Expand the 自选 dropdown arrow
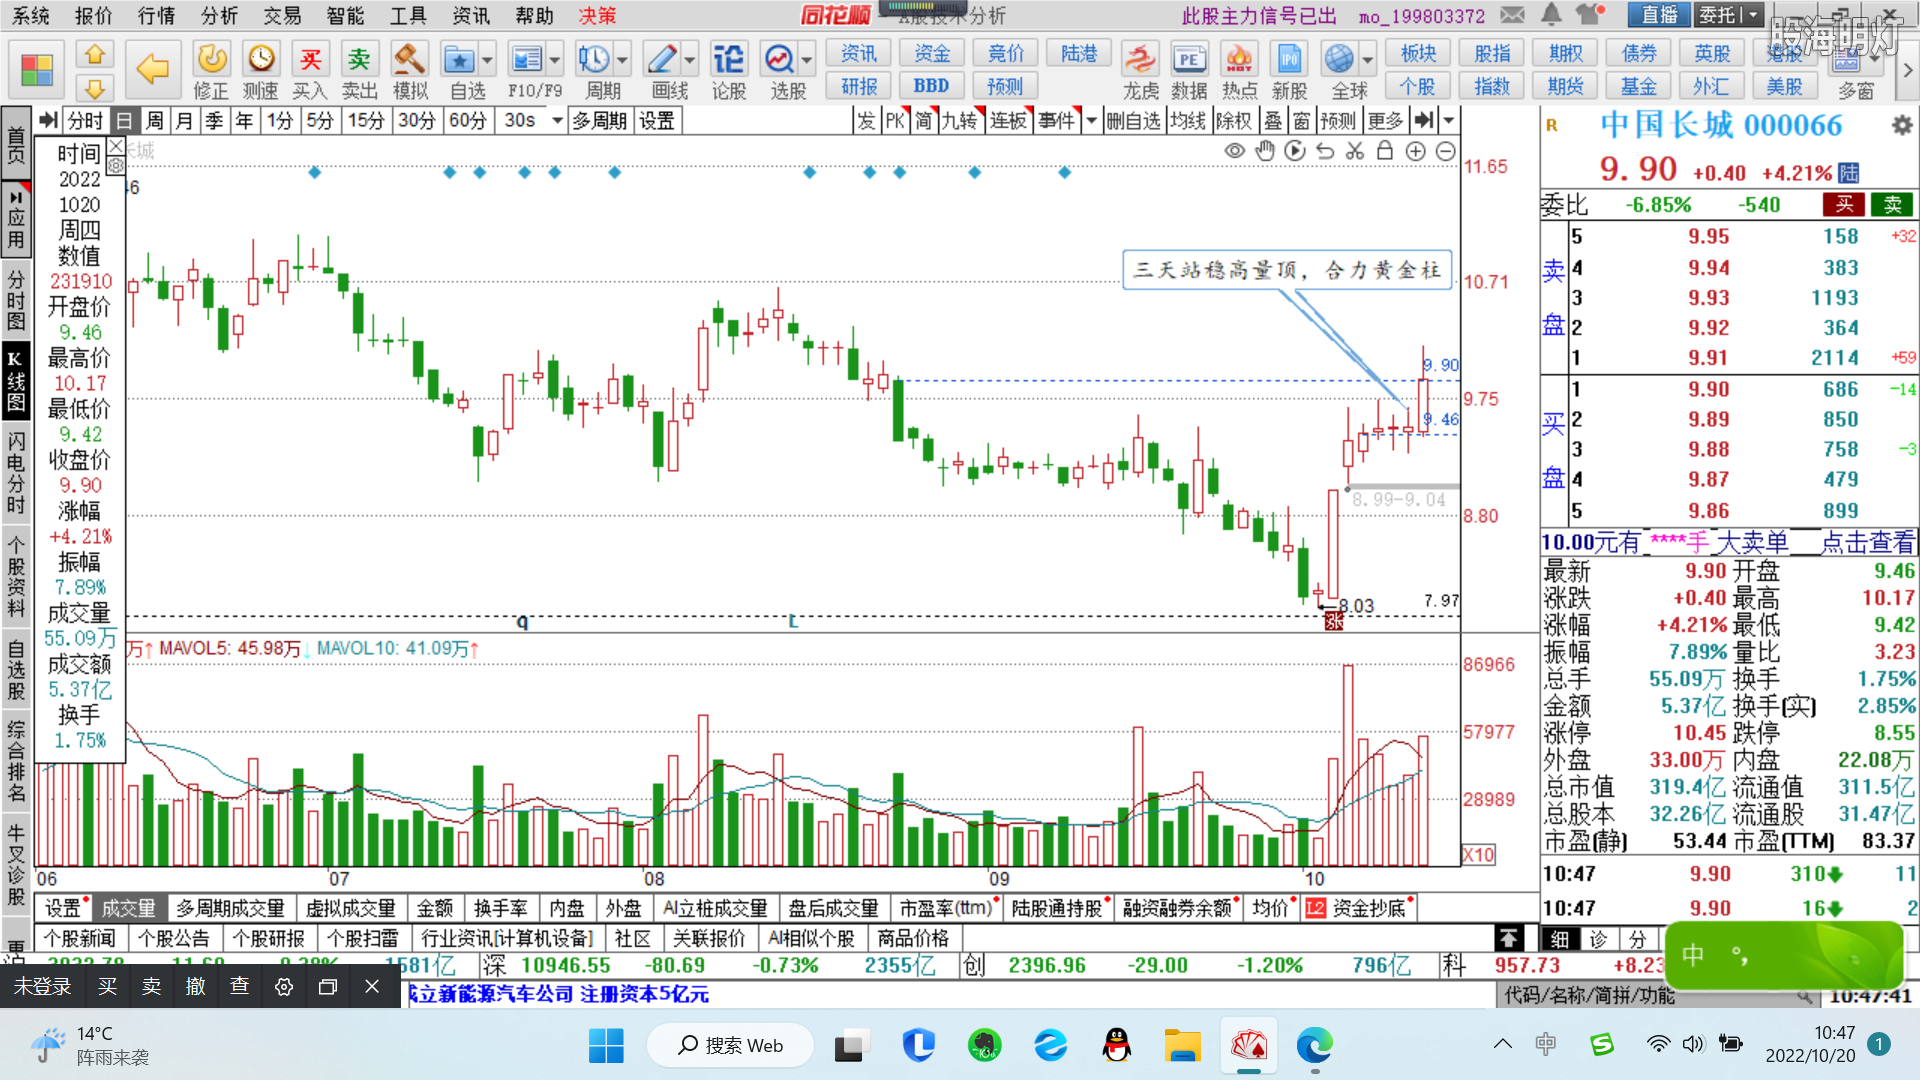The width and height of the screenshot is (1920, 1080). tap(487, 60)
